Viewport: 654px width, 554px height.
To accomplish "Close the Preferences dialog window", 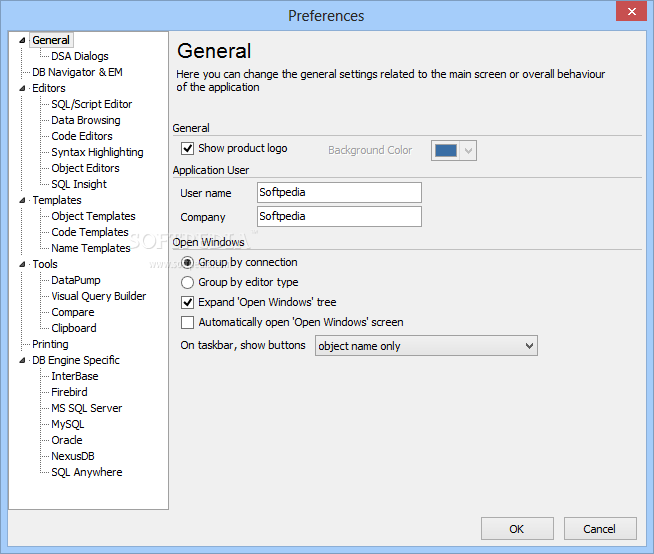I will coord(629,14).
